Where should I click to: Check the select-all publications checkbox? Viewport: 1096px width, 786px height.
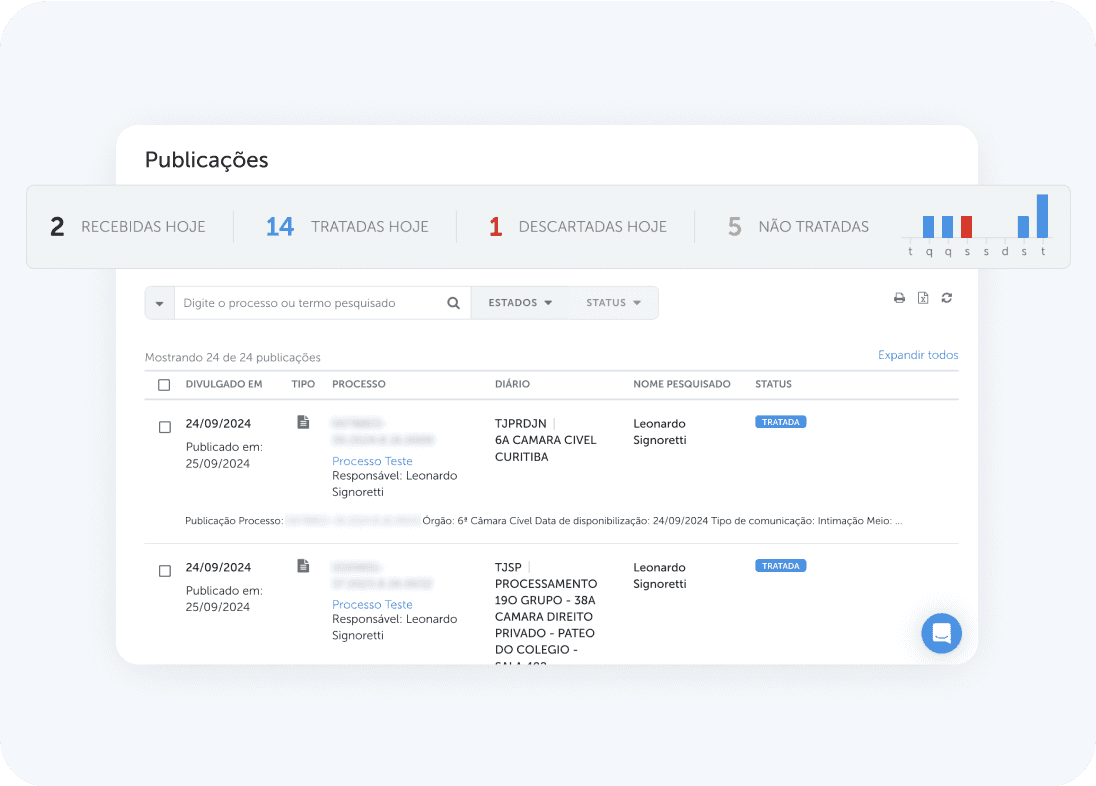[x=165, y=384]
